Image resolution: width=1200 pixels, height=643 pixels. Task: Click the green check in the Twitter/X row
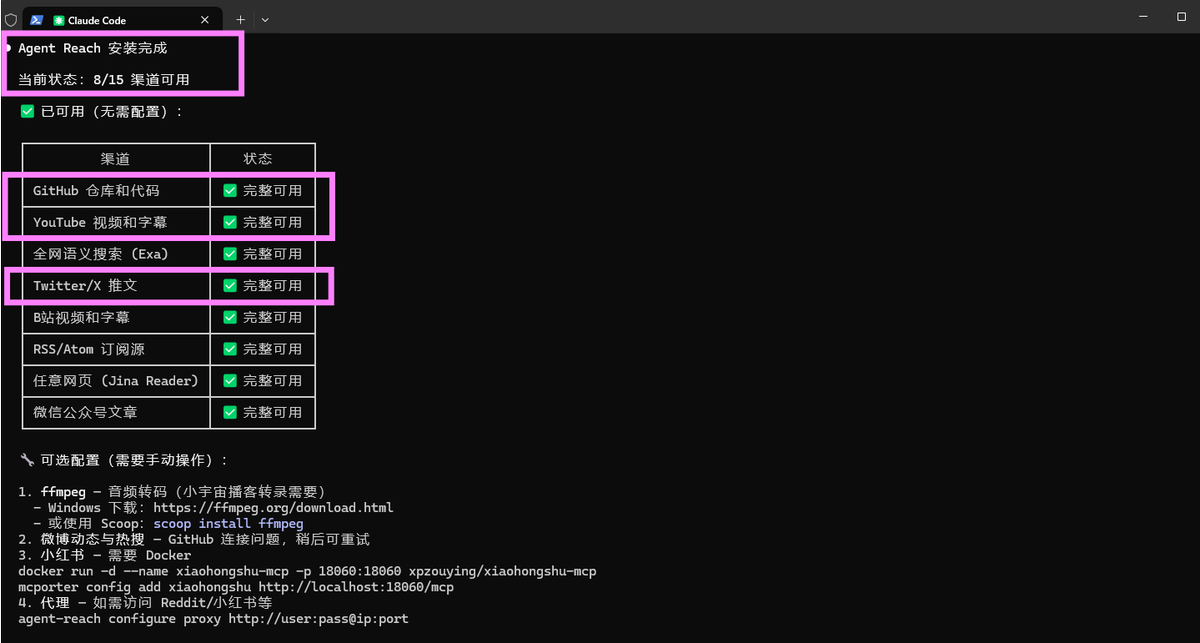(x=230, y=285)
